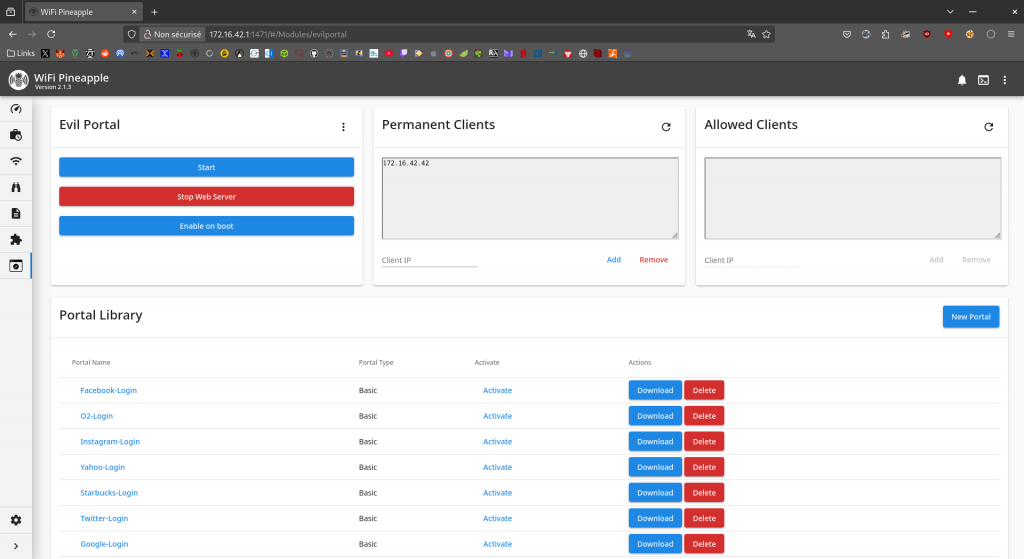Open the notifications bell
The height and width of the screenshot is (559, 1024).
962,80
